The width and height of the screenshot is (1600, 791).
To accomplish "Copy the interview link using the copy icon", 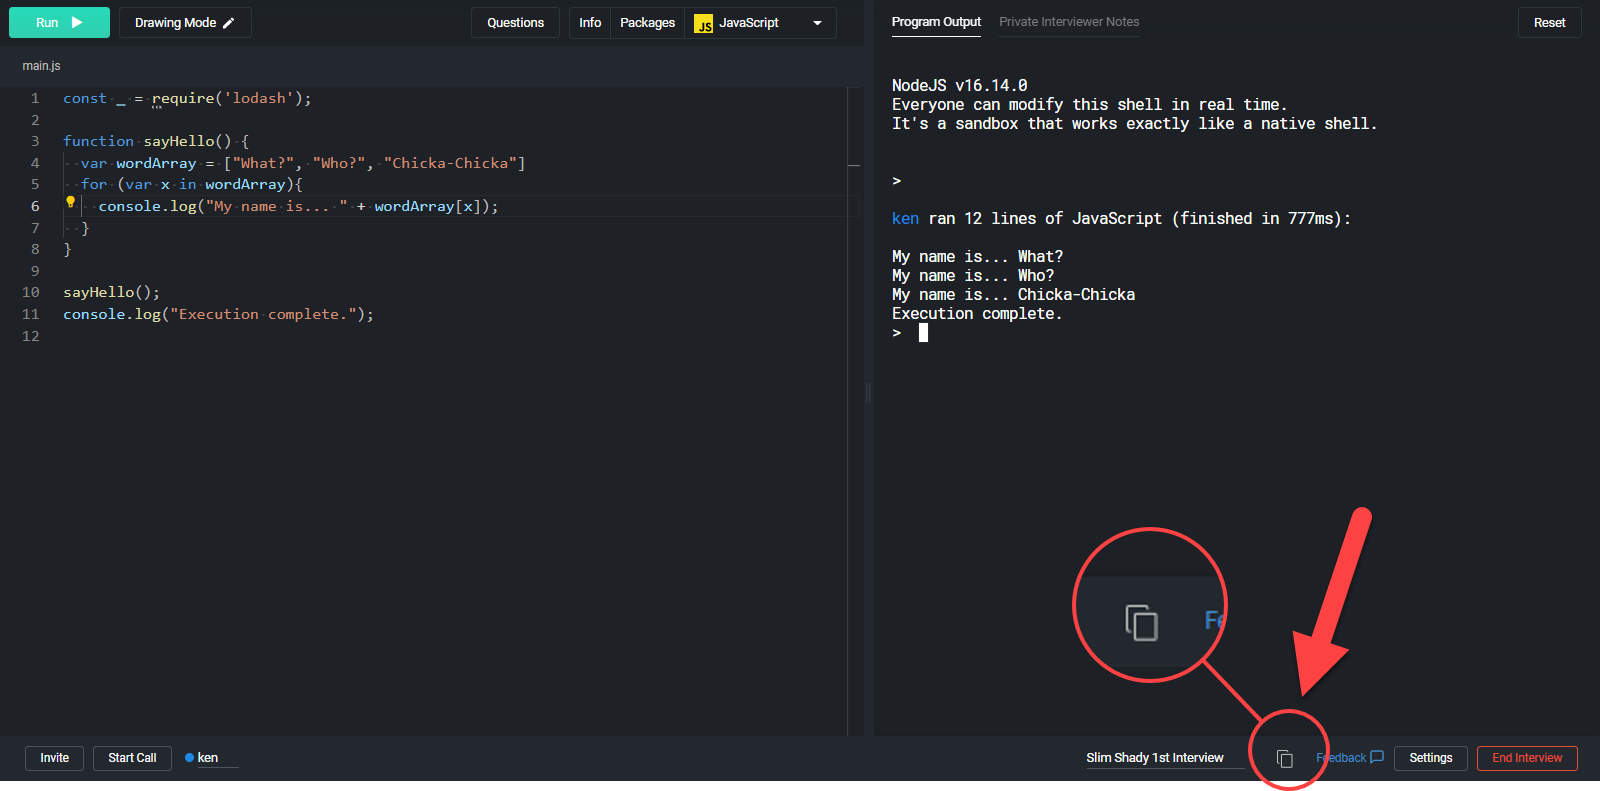I will coord(1285,759).
